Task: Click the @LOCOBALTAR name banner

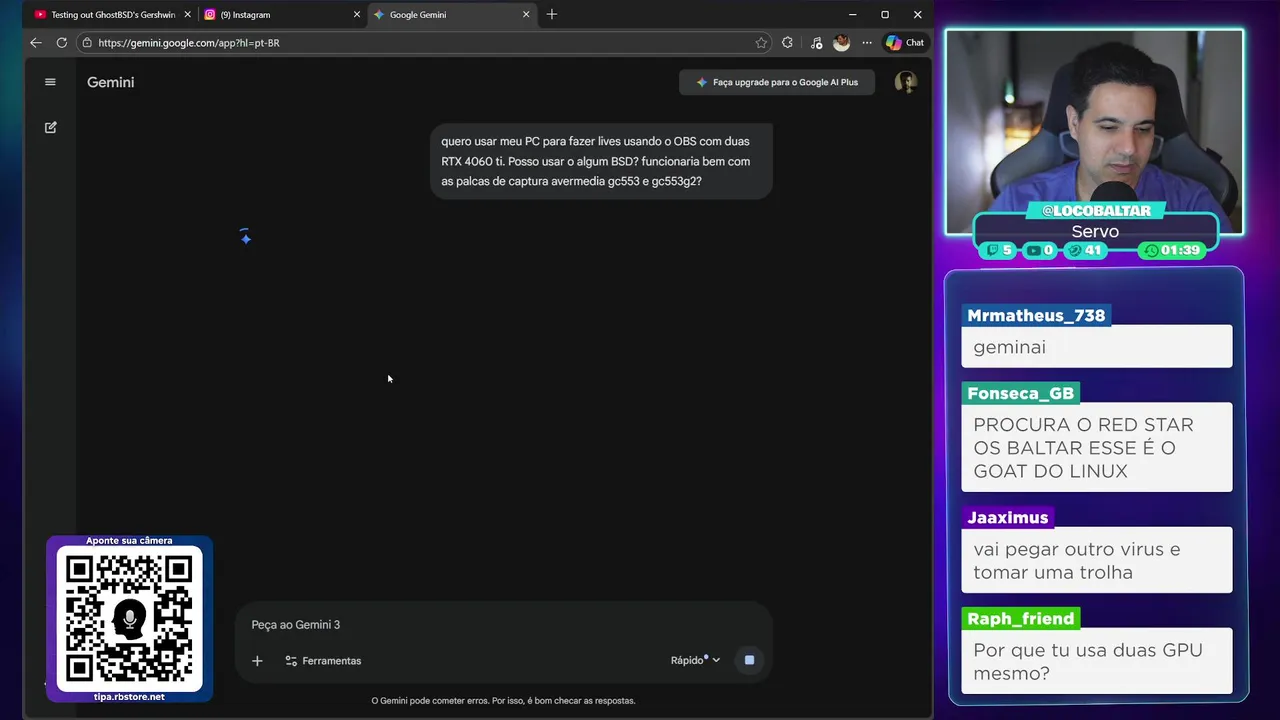Action: point(1095,210)
